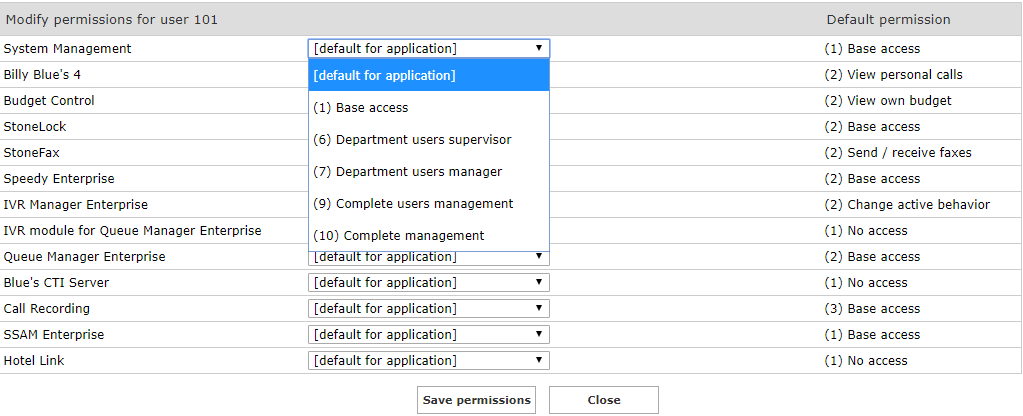Click the Speedy Enterprise row label
Viewport: 1023px width, 416px height.
[59, 179]
